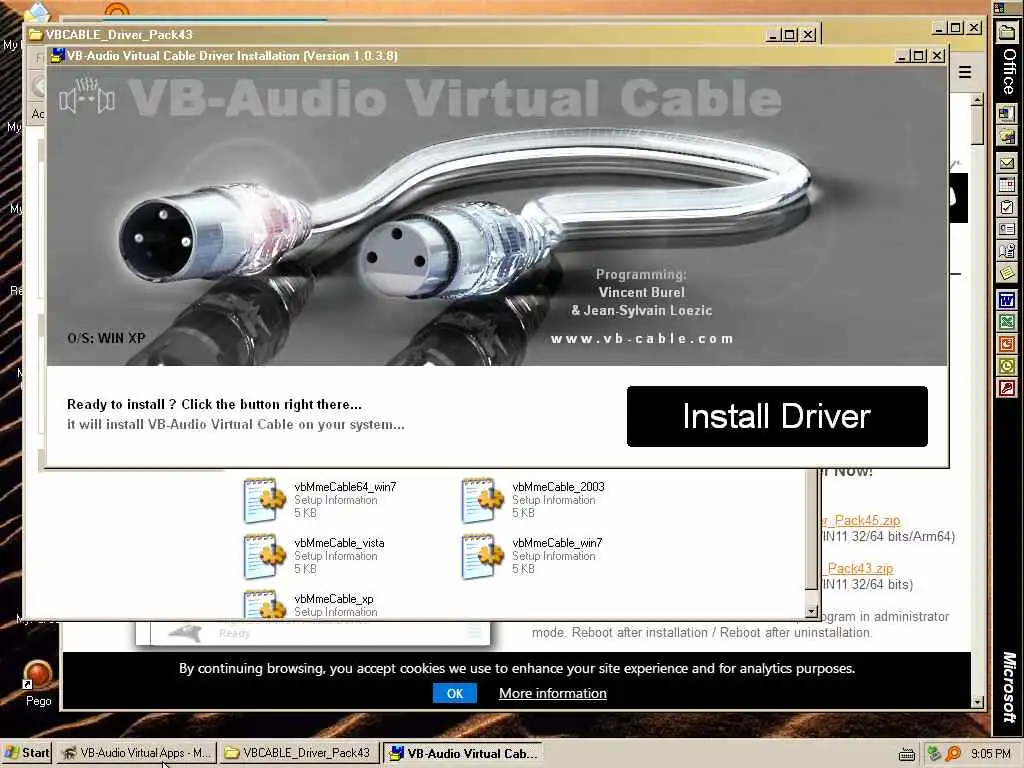
Task: Click the 9:05 PM clock
Action: click(x=991, y=754)
